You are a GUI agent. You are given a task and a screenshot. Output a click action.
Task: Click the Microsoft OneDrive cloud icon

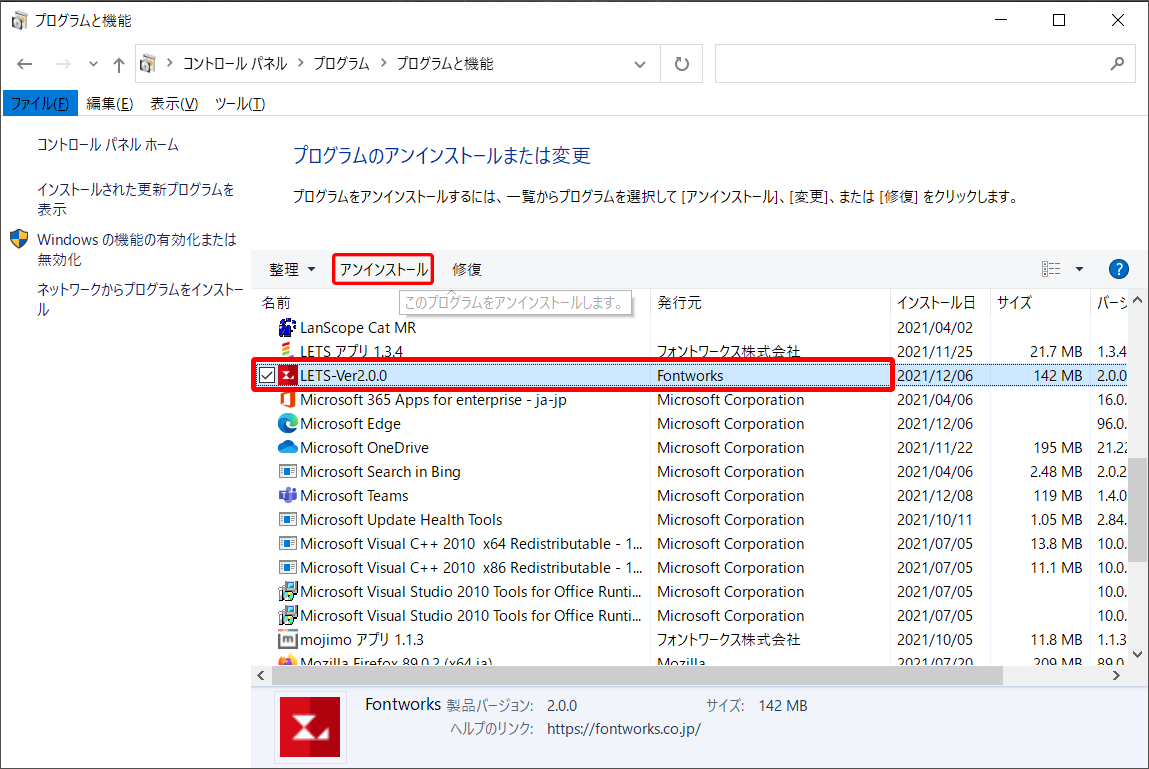[288, 448]
